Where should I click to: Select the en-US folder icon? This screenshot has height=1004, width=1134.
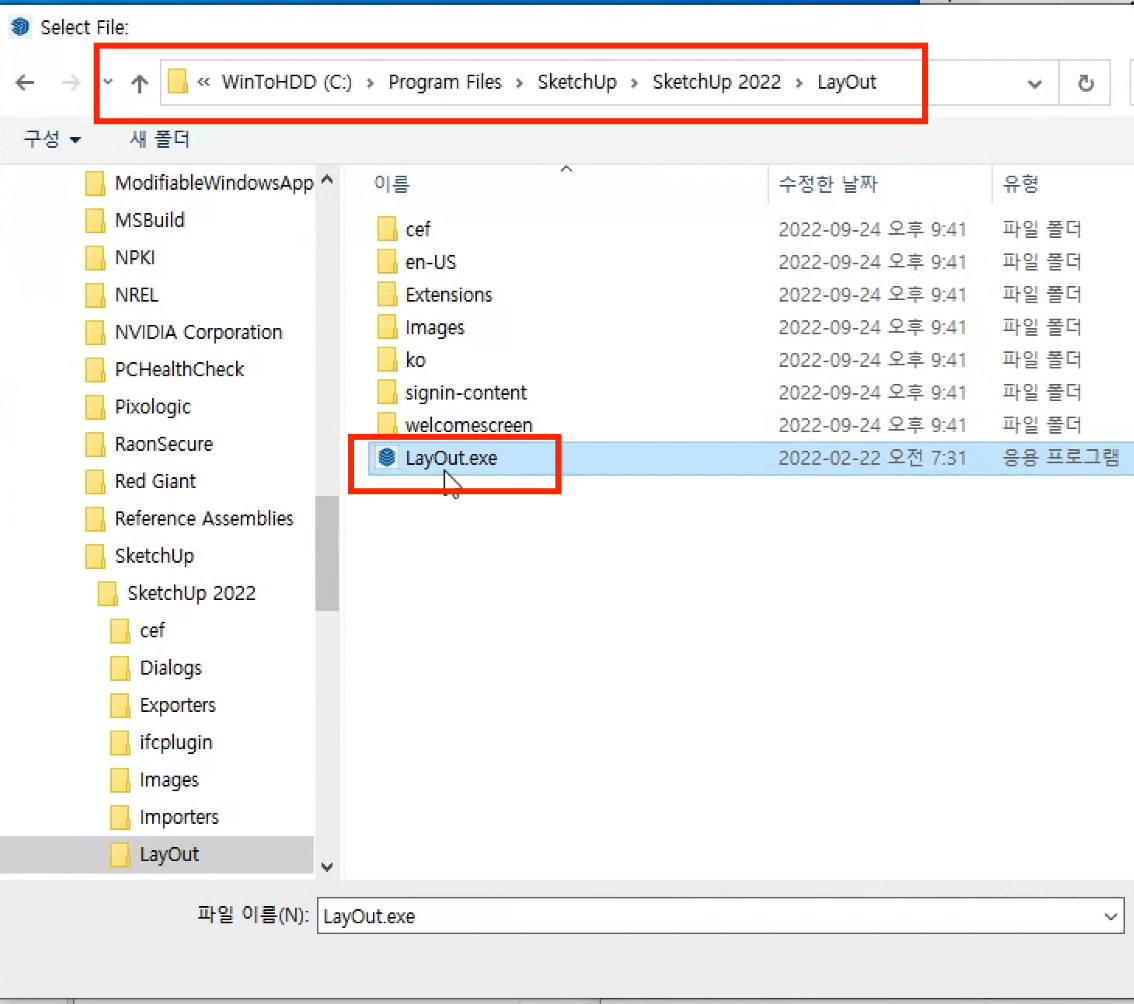pos(387,261)
